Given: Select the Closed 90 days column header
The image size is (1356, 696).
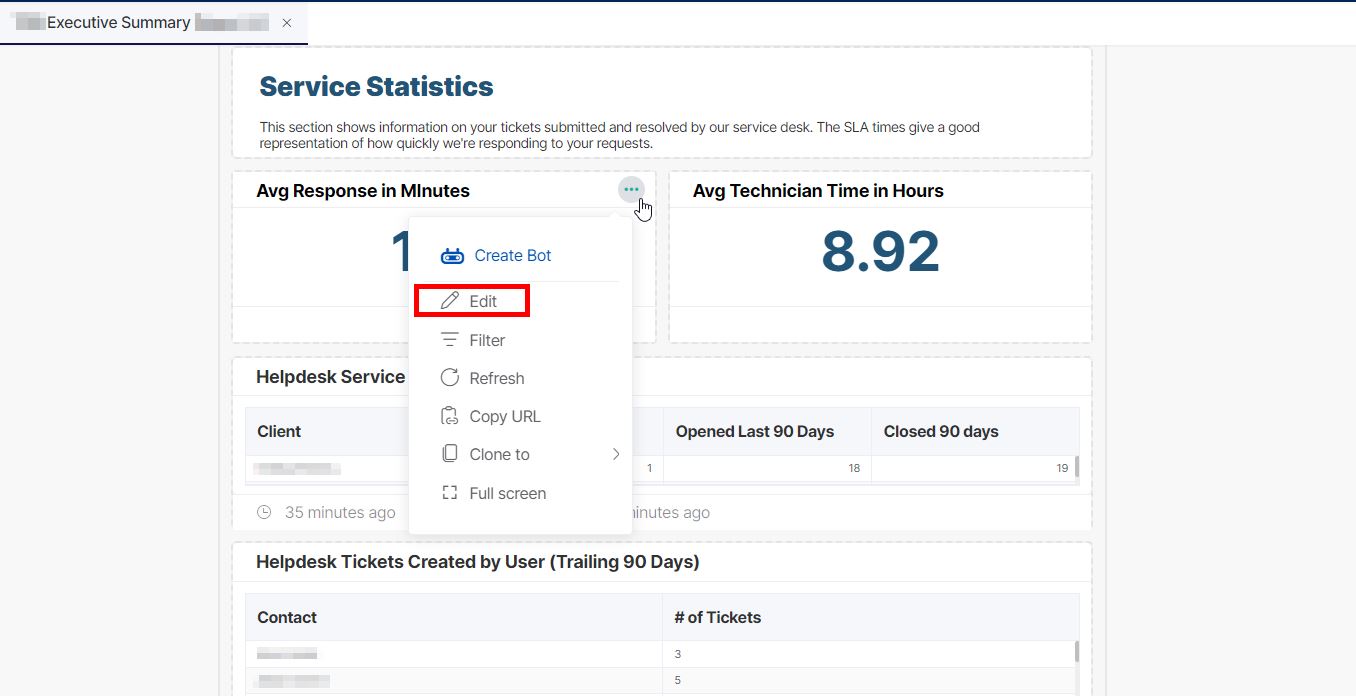Looking at the screenshot, I should click(x=941, y=432).
